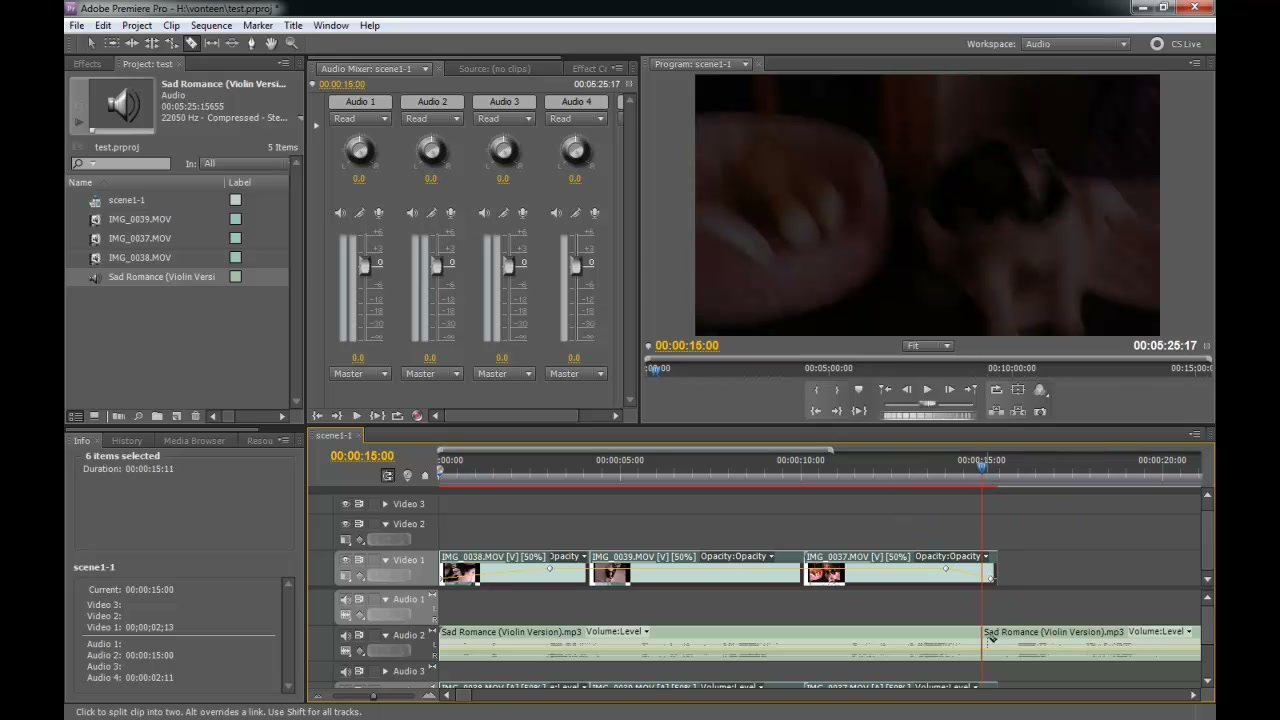Open the Marker menu
This screenshot has width=1280, height=720.
(x=258, y=25)
